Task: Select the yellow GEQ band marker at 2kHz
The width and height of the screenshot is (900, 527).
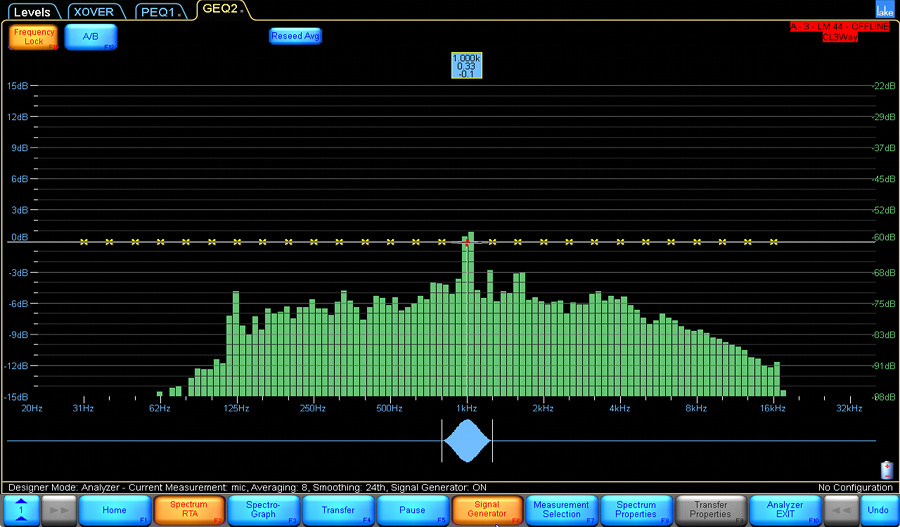Action: [544, 242]
